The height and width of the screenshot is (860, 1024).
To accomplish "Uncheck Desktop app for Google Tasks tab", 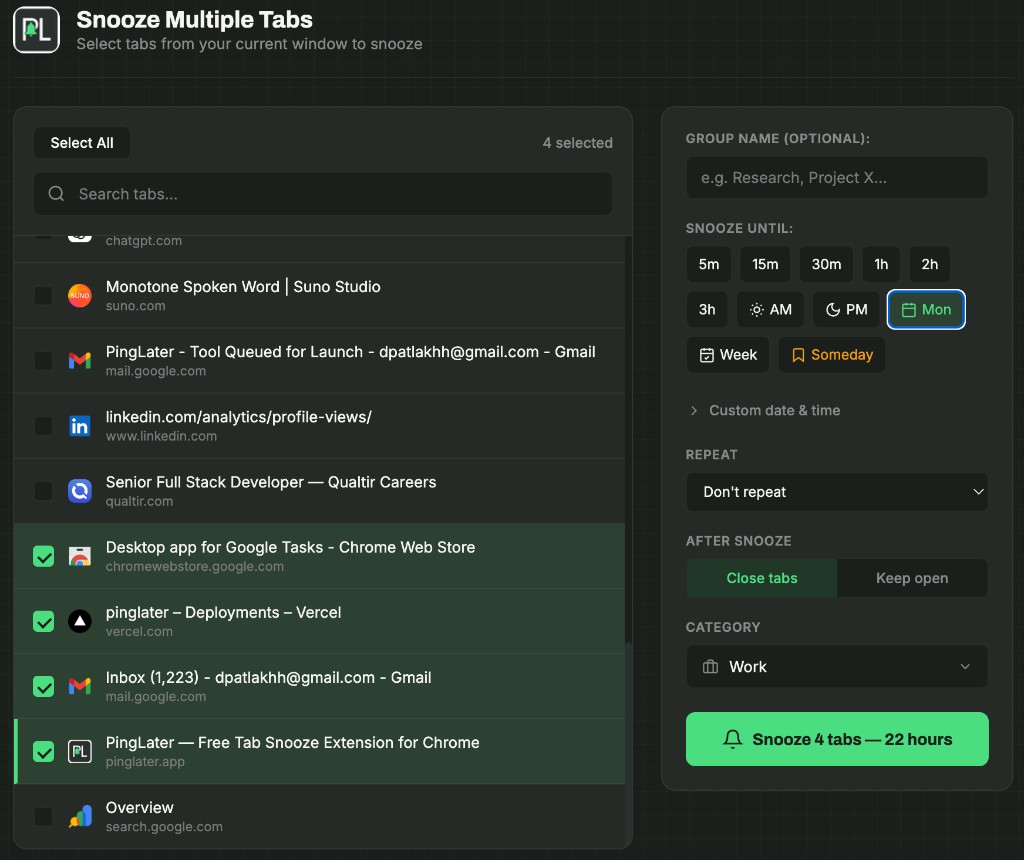I will (43, 556).
